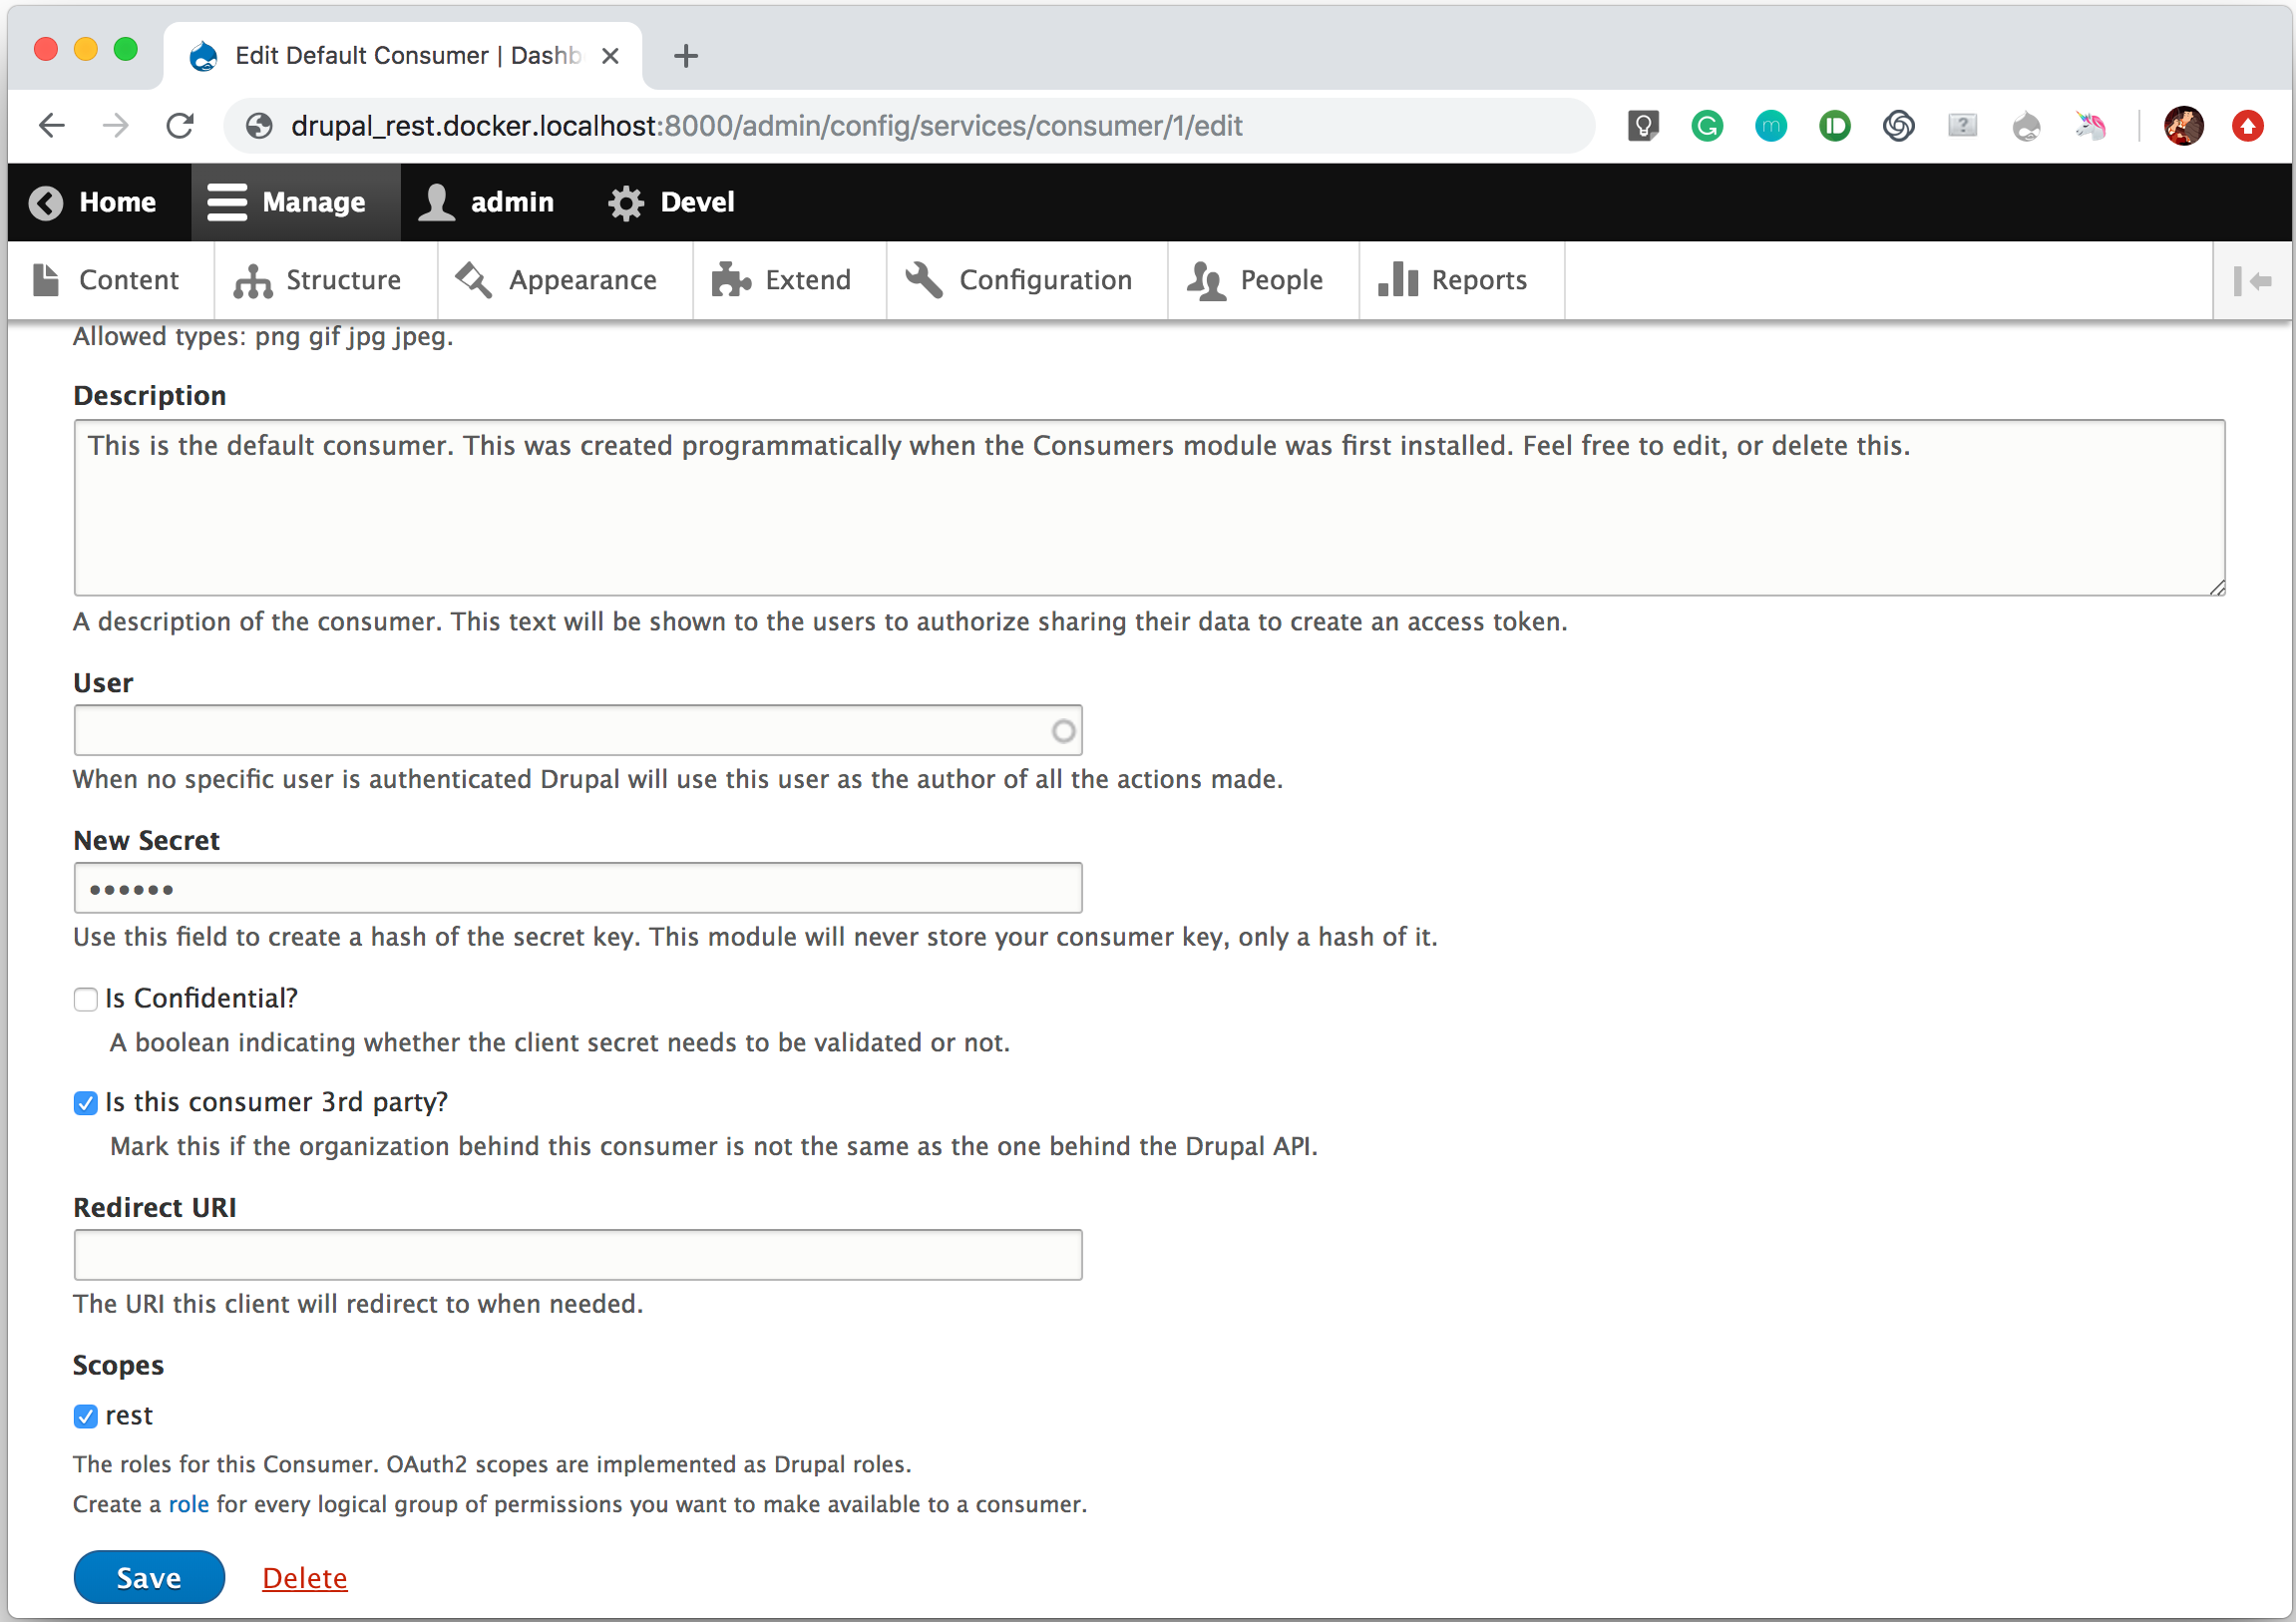The image size is (2296, 1622).
Task: Open the unicorn extension icon
Action: (2090, 126)
